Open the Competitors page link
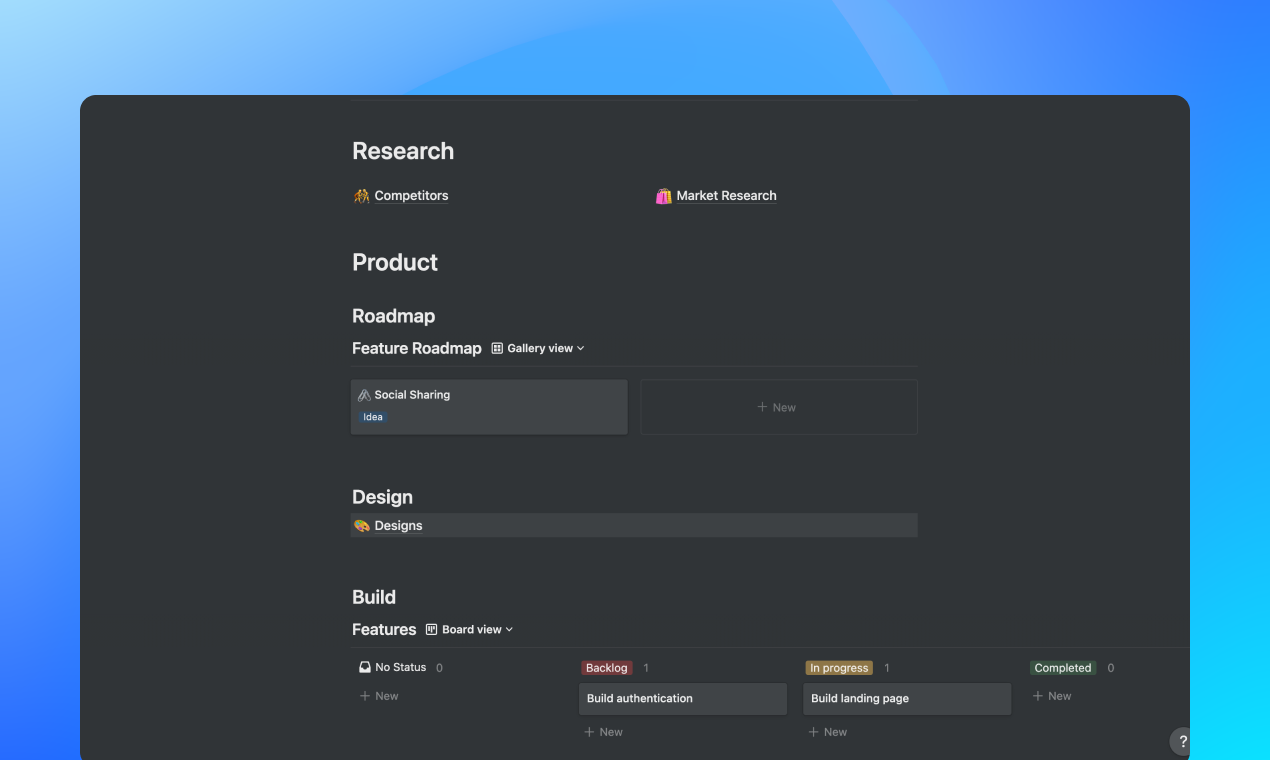Viewport: 1270px width, 760px height. click(411, 195)
